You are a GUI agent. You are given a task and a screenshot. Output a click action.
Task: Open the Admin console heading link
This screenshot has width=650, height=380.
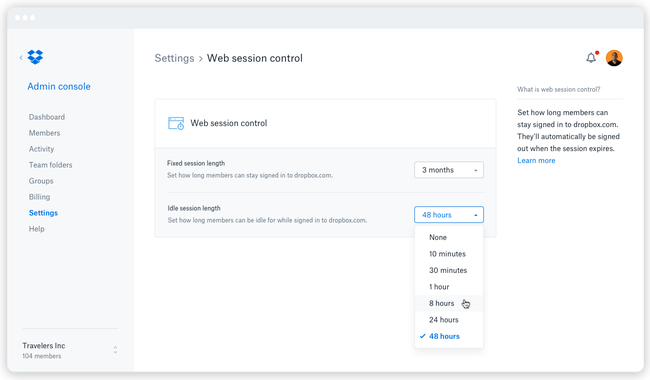[x=59, y=86]
